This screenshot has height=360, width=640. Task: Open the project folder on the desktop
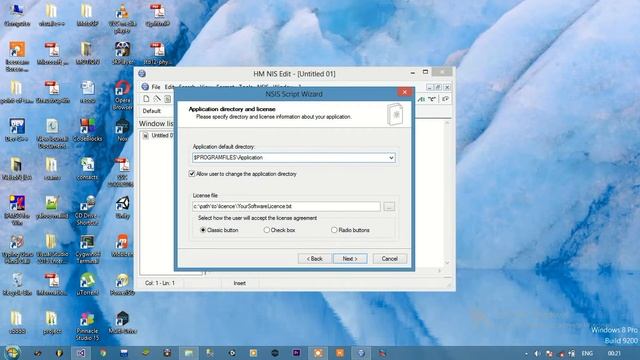pos(52,322)
